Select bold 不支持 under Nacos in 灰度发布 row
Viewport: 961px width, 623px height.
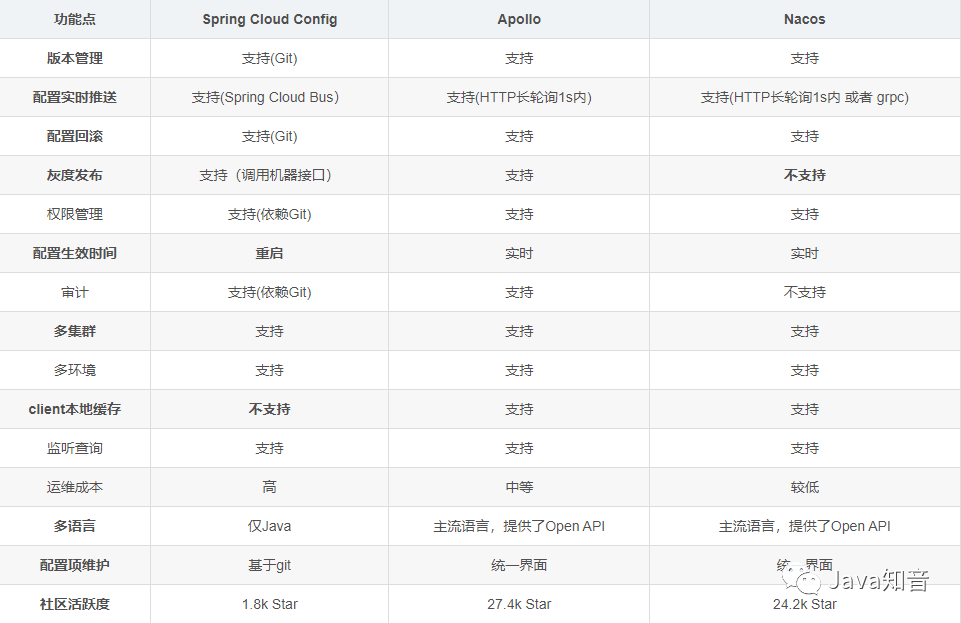point(805,175)
